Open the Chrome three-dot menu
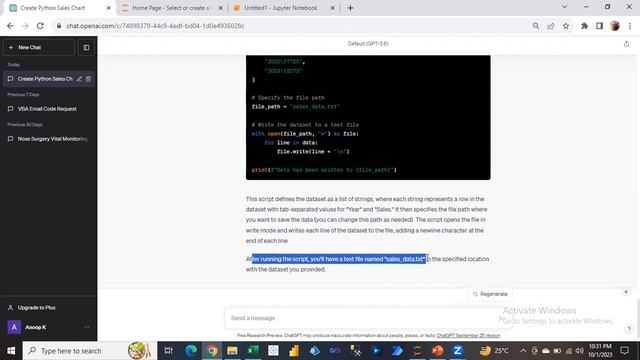This screenshot has width=640, height=360. 630,26
